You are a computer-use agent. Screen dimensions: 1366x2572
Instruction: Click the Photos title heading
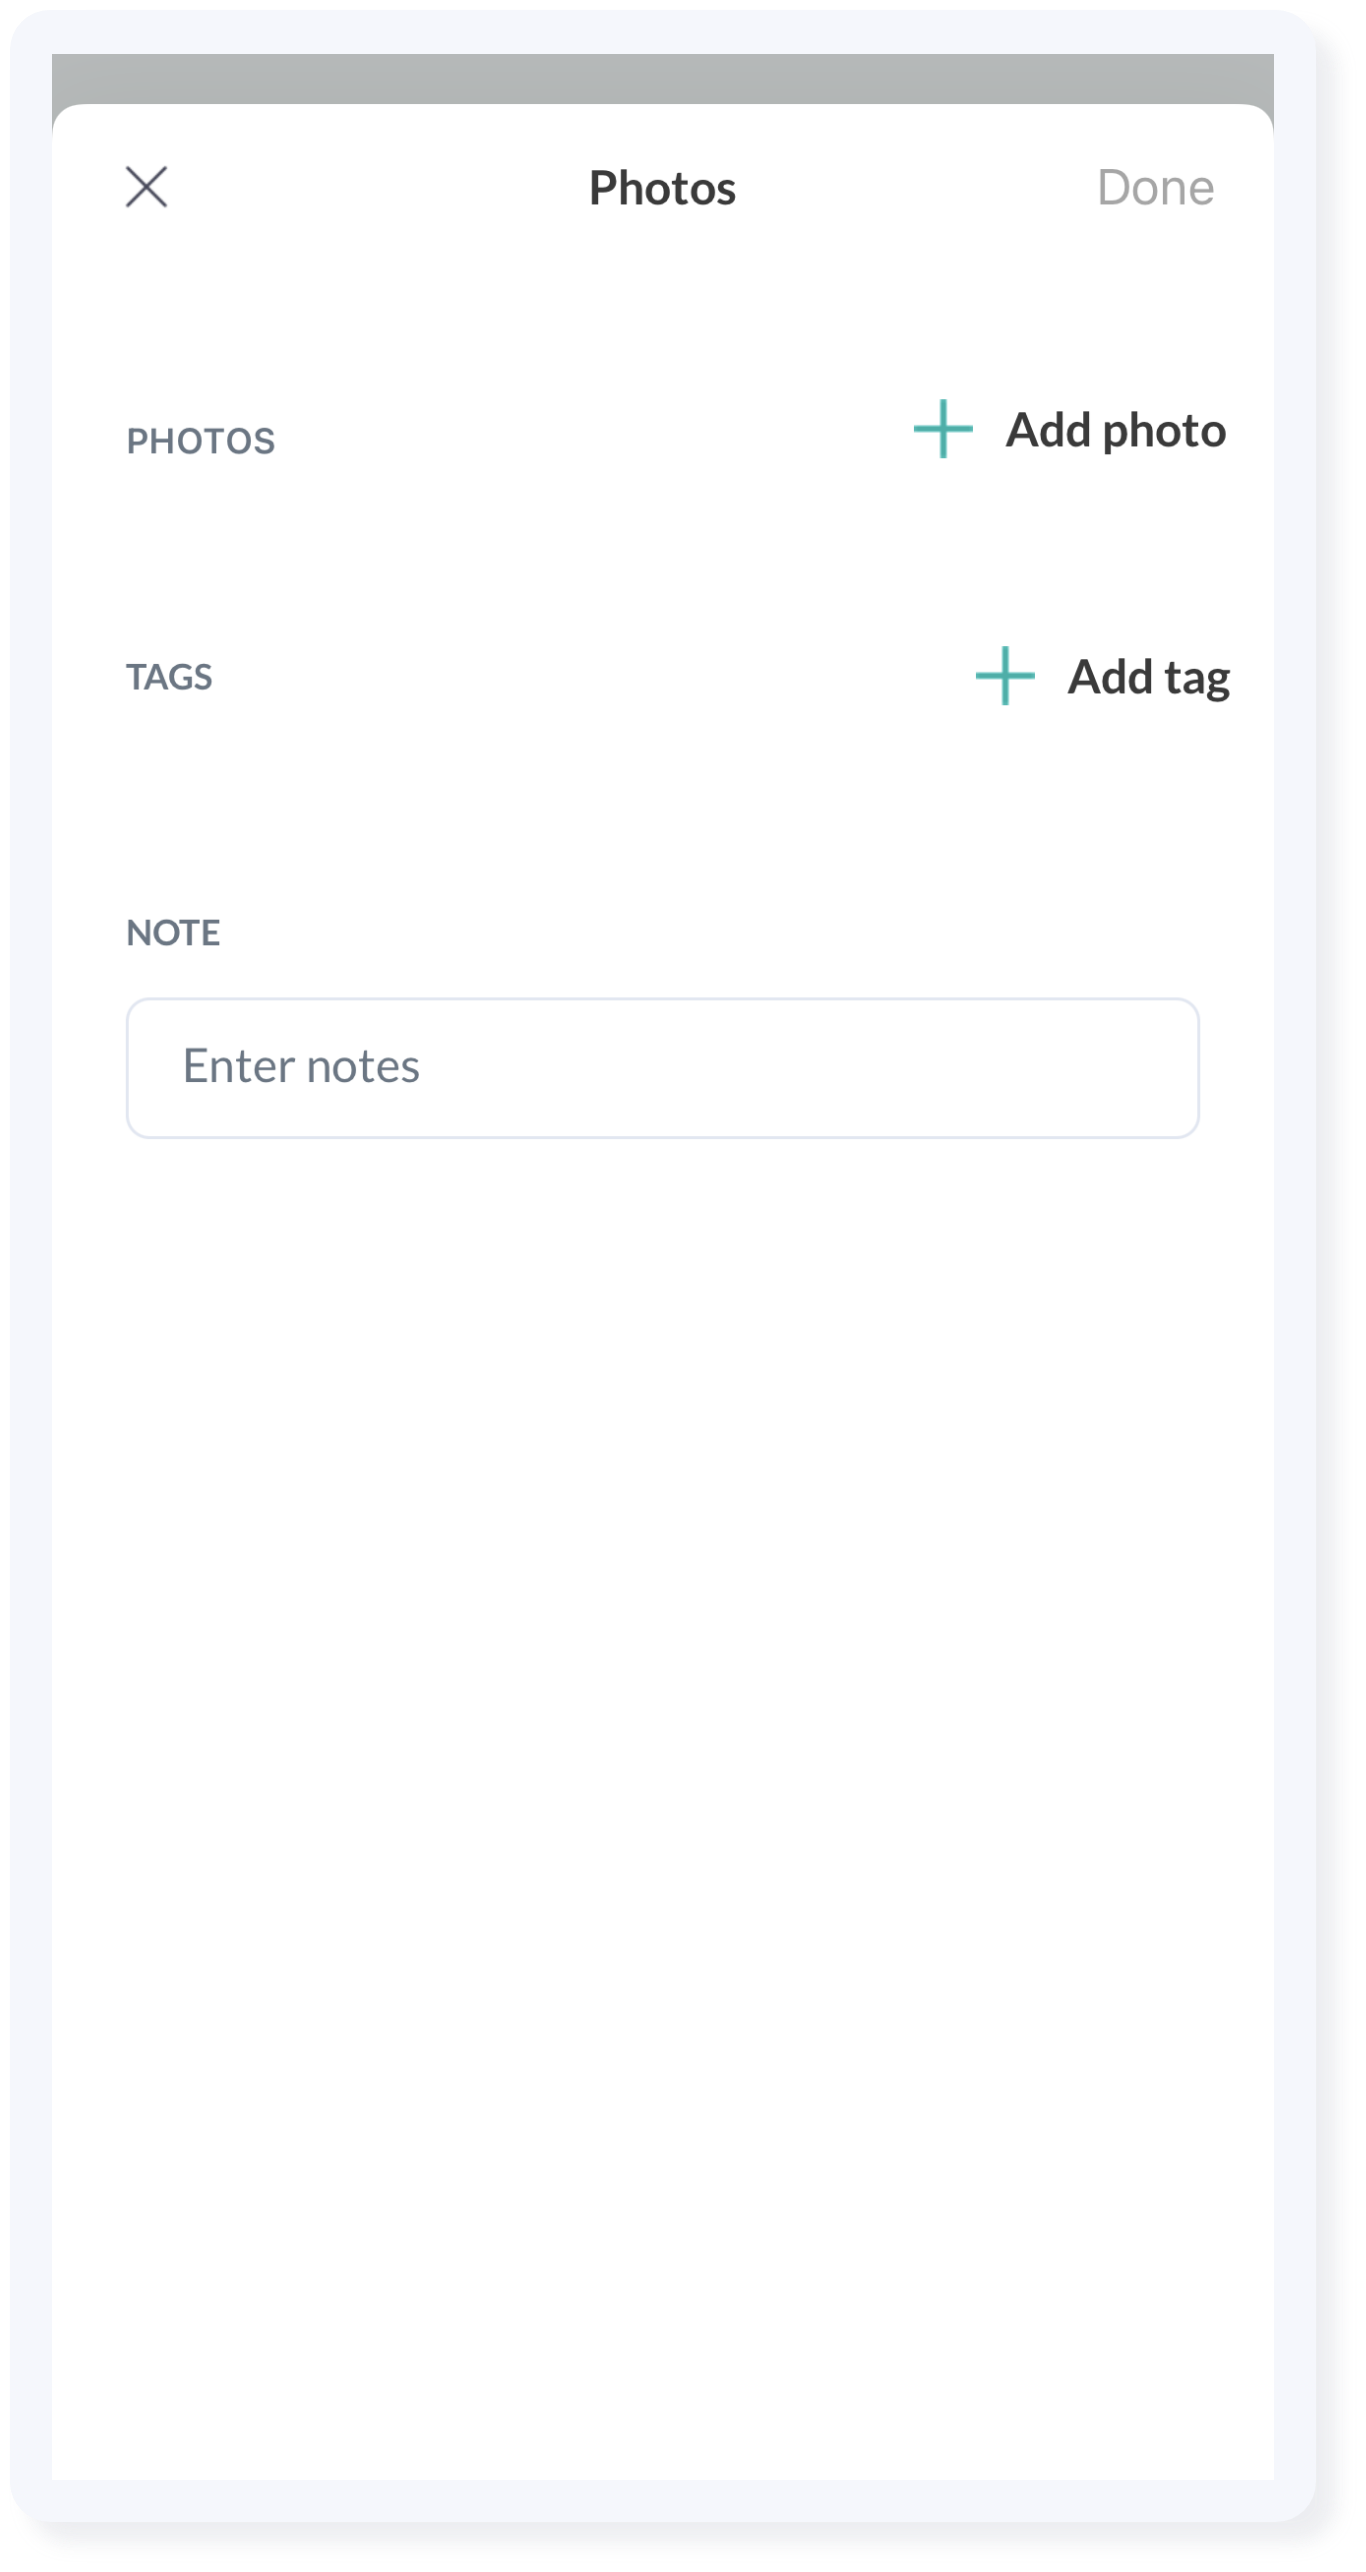coord(662,188)
